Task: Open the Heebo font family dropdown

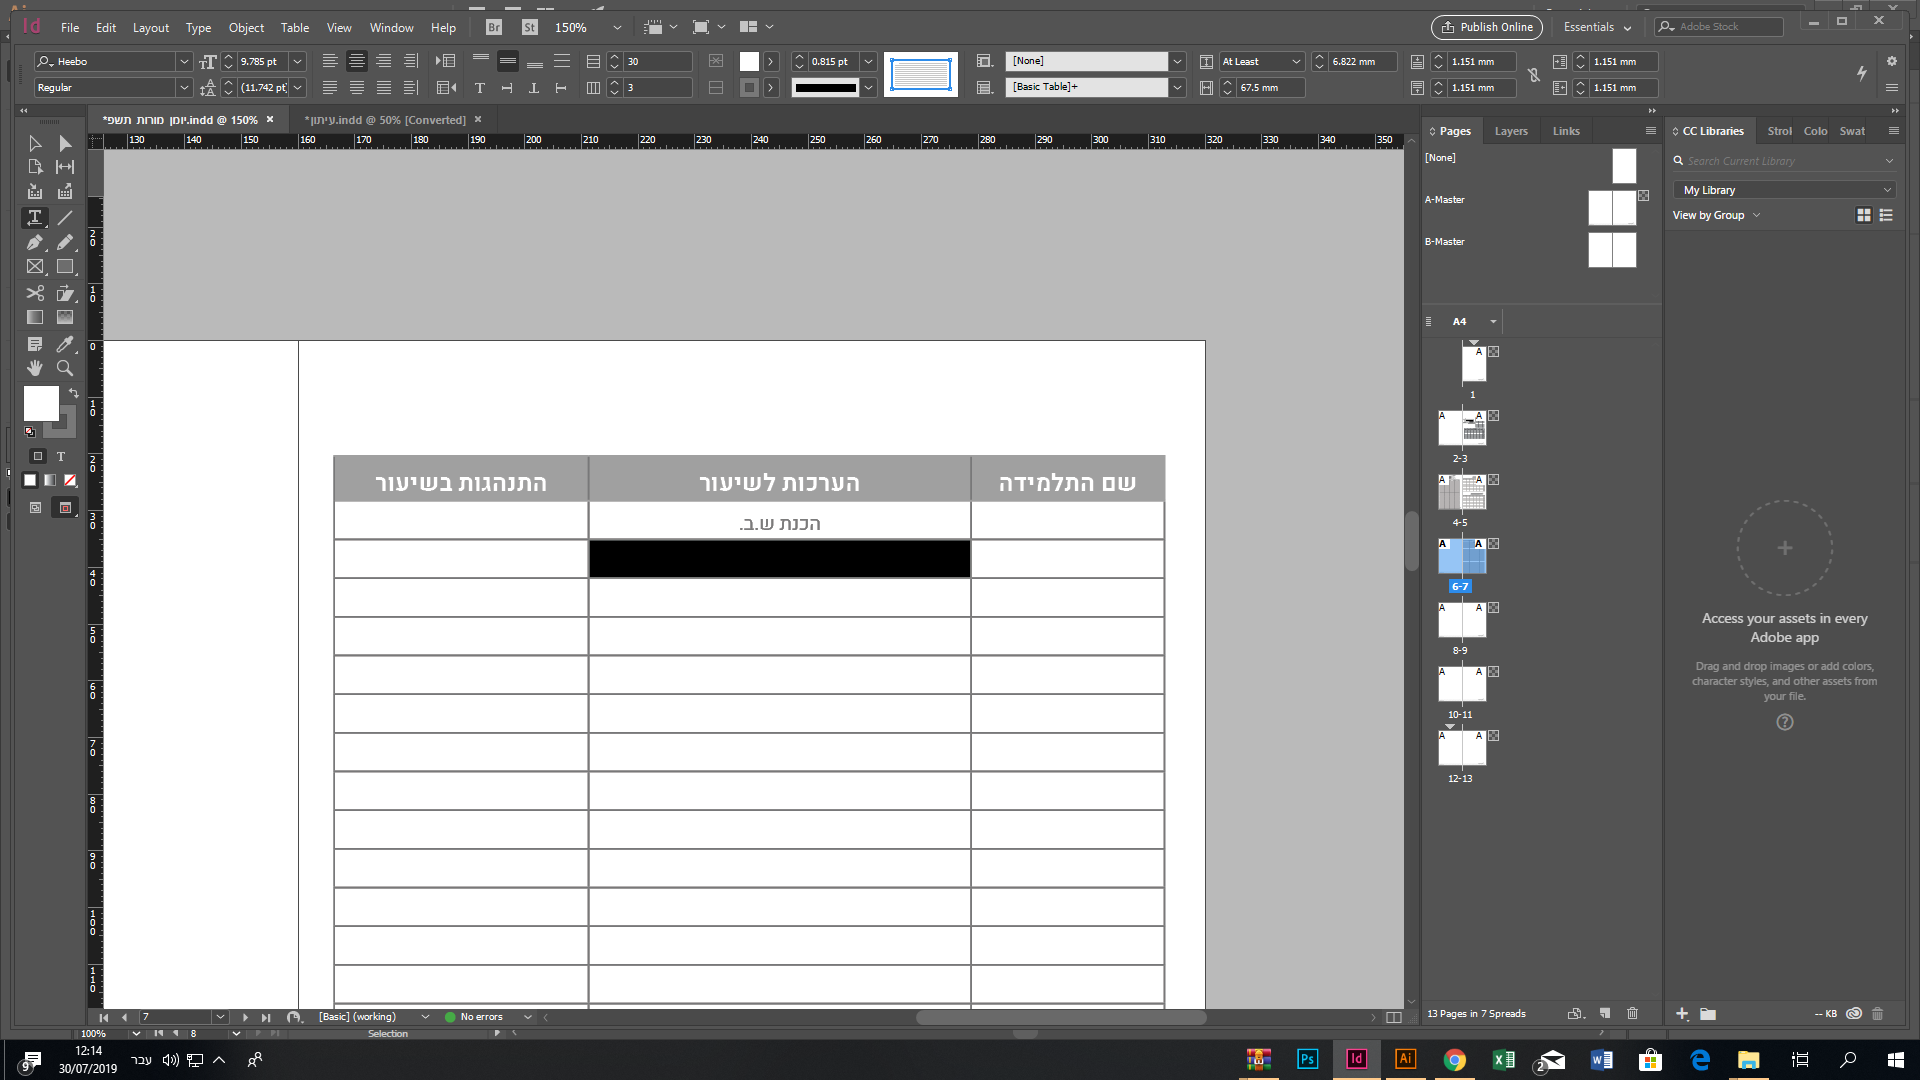Action: [184, 61]
